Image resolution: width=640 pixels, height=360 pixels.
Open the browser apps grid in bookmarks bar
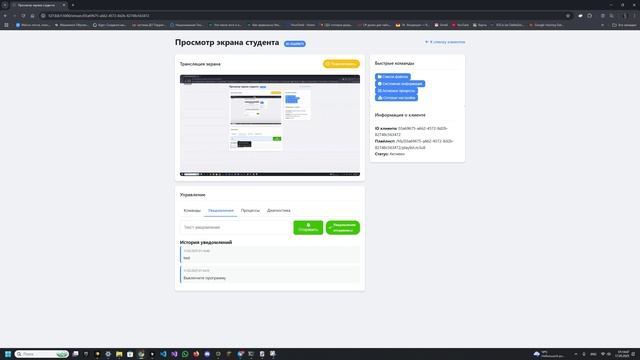coord(6,25)
